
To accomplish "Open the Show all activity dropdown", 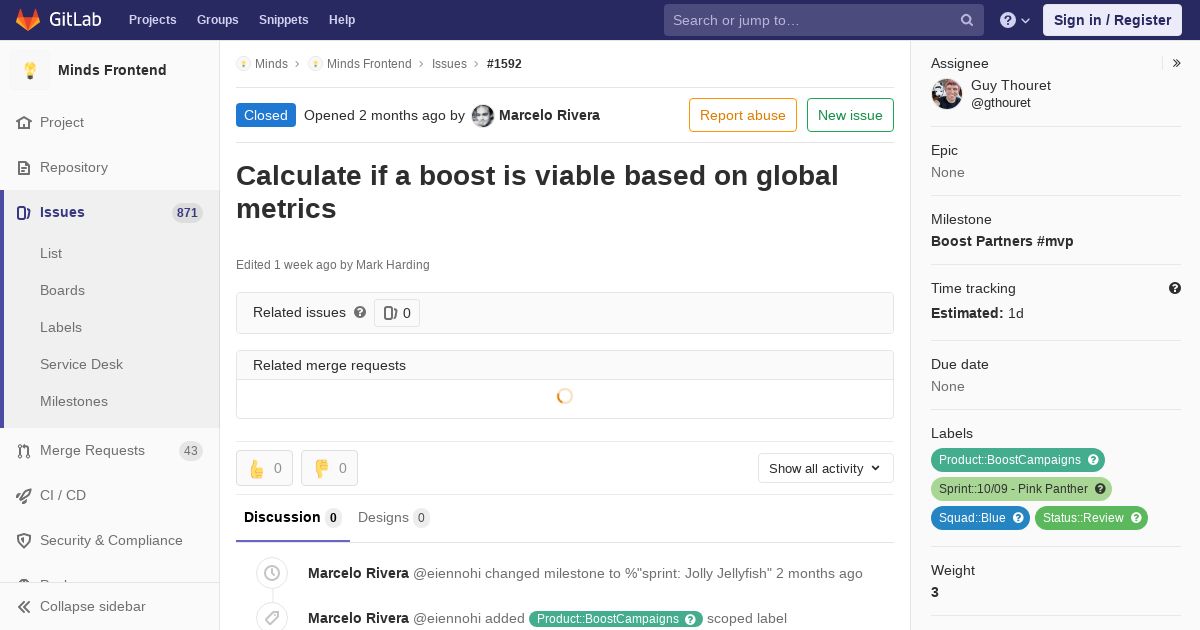I will coord(826,468).
